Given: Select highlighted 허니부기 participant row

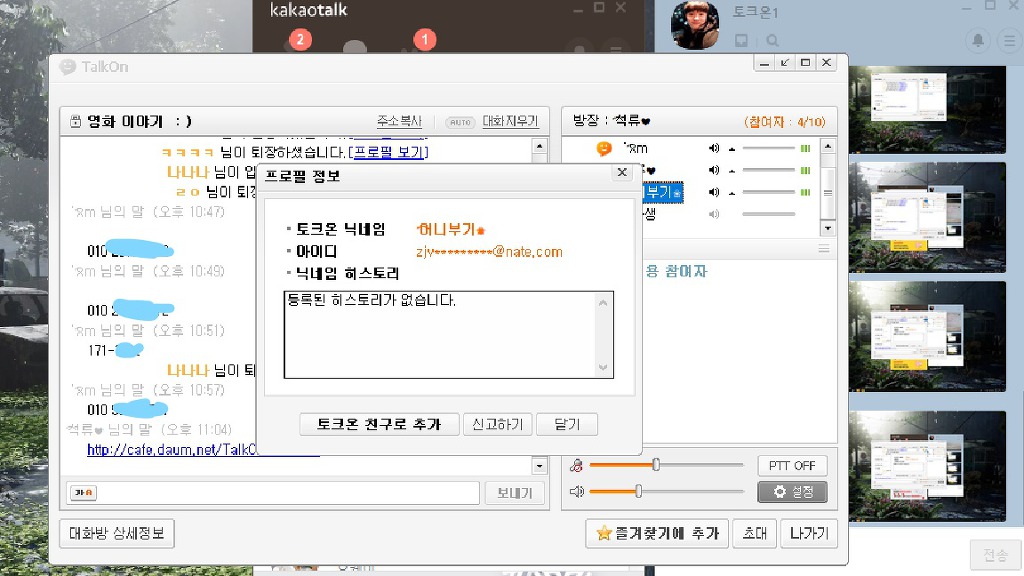Looking at the screenshot, I should coord(663,192).
